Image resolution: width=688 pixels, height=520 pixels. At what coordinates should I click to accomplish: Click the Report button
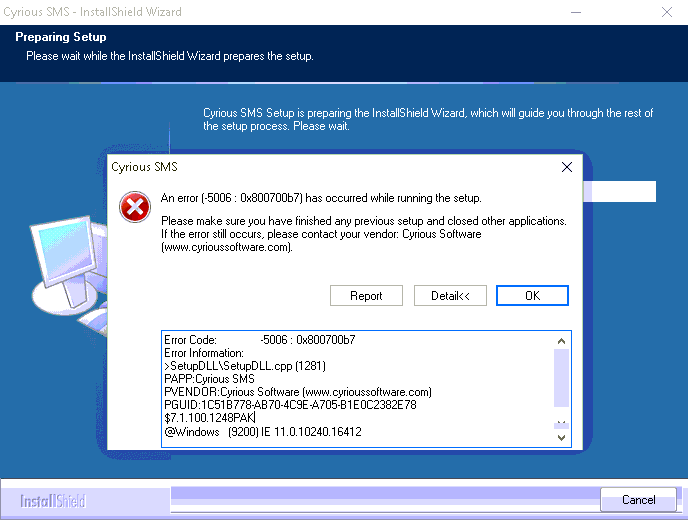[x=366, y=295]
